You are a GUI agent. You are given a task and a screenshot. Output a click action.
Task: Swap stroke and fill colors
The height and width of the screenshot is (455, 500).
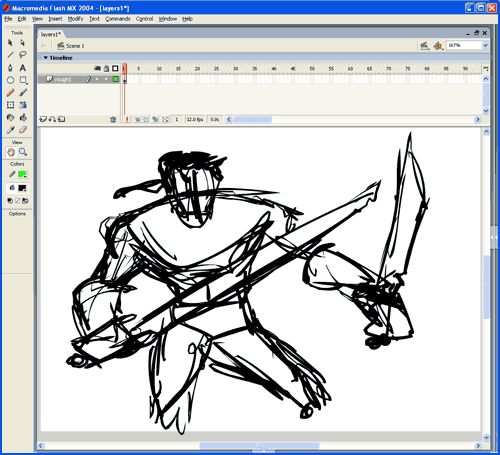pyautogui.click(x=25, y=201)
